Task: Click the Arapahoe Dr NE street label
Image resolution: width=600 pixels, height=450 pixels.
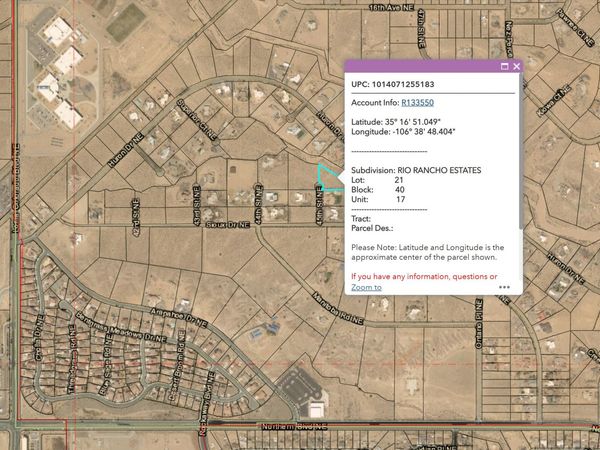Action: (x=178, y=318)
